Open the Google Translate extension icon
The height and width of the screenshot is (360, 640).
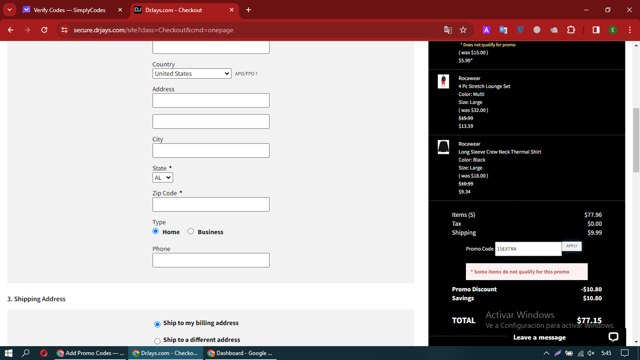click(x=503, y=30)
